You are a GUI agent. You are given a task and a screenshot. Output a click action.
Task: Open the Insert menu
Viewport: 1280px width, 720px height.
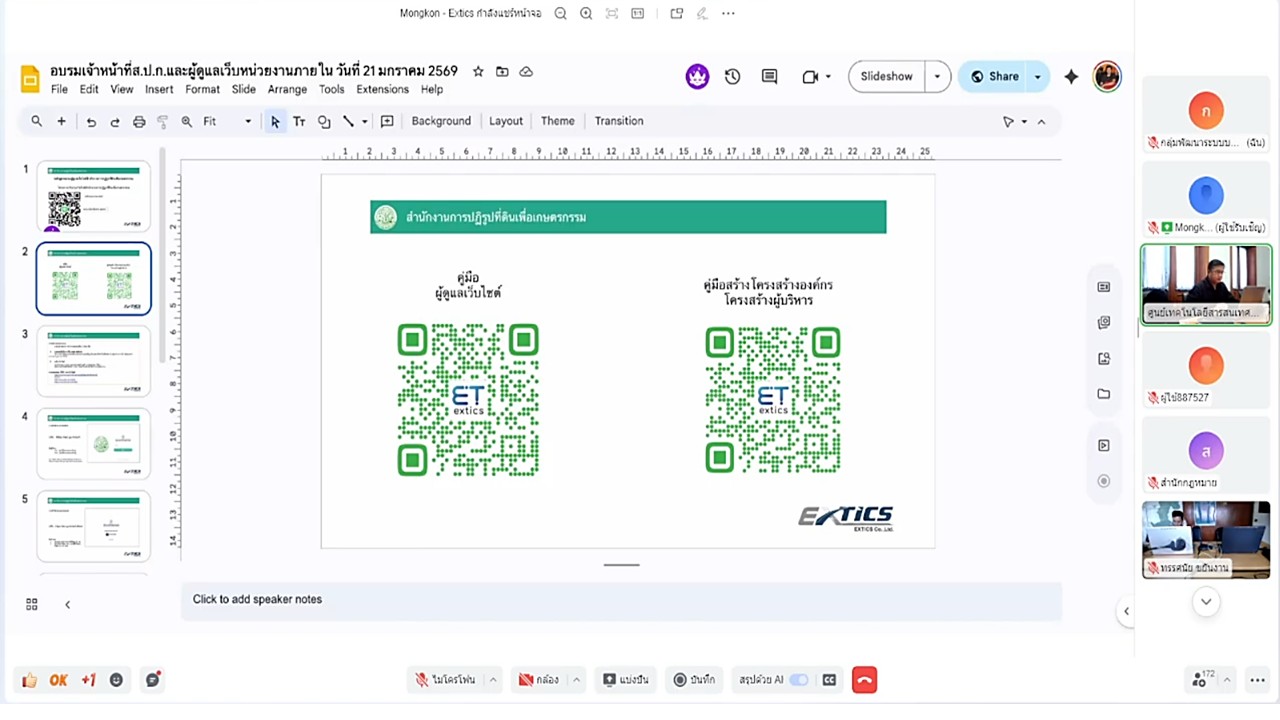159,89
